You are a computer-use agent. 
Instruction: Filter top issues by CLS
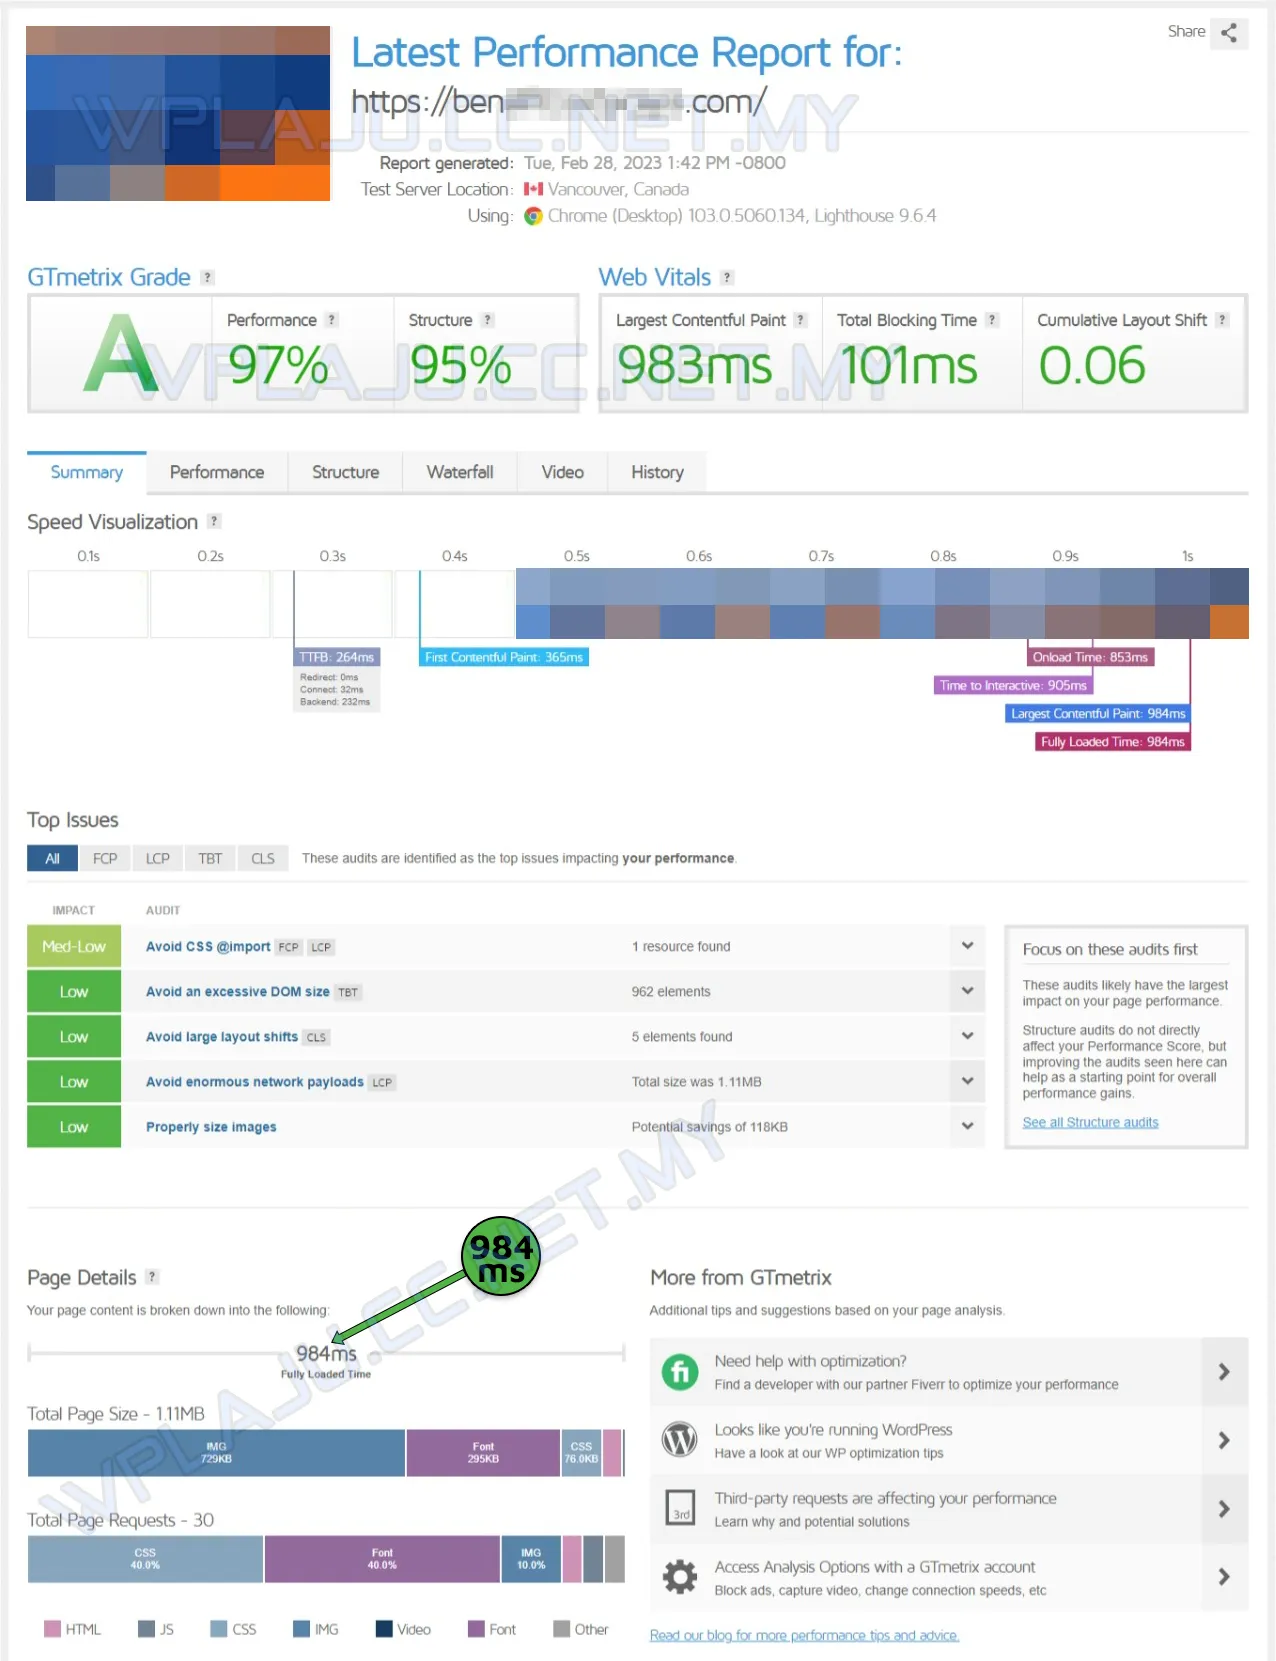(x=263, y=858)
